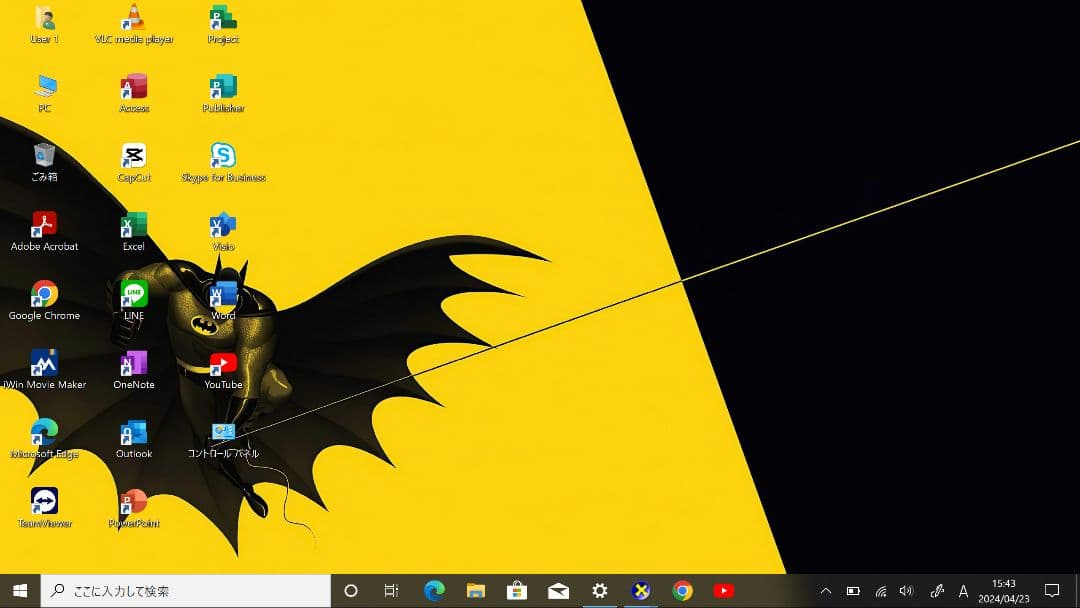Expand hidden icons in the system tray
This screenshot has height=608, width=1080.
(825, 590)
